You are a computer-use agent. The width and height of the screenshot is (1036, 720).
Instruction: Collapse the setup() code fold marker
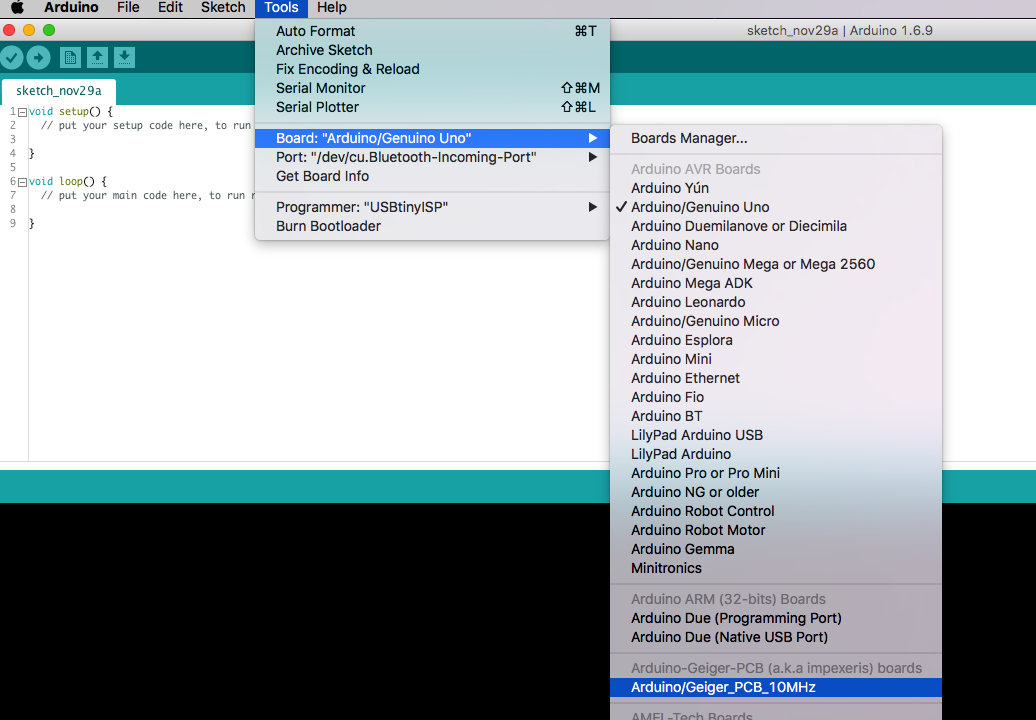tap(22, 112)
